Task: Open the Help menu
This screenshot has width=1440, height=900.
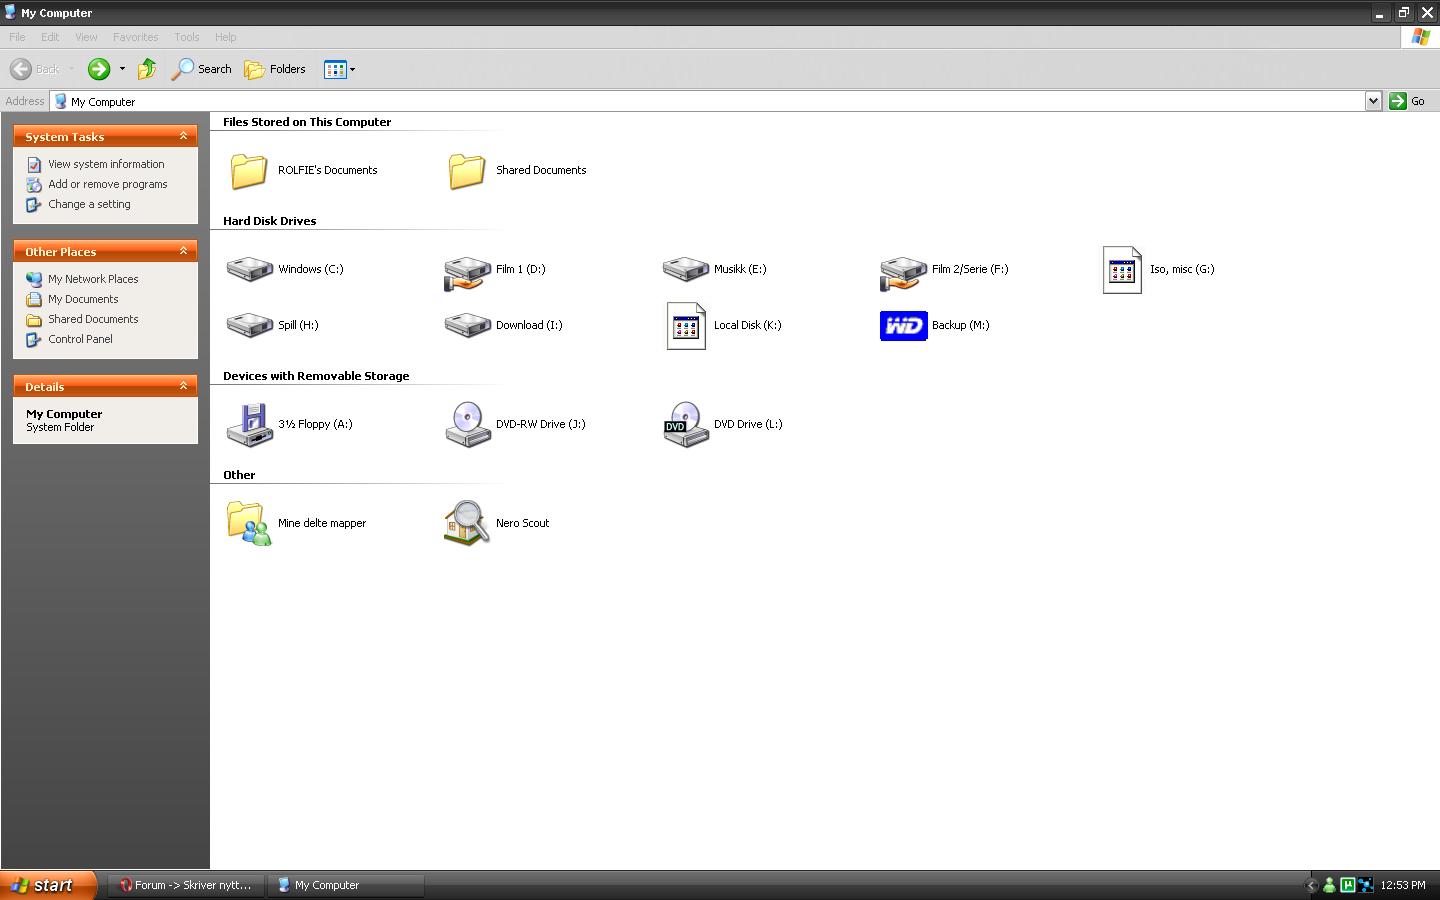Action: point(225,37)
